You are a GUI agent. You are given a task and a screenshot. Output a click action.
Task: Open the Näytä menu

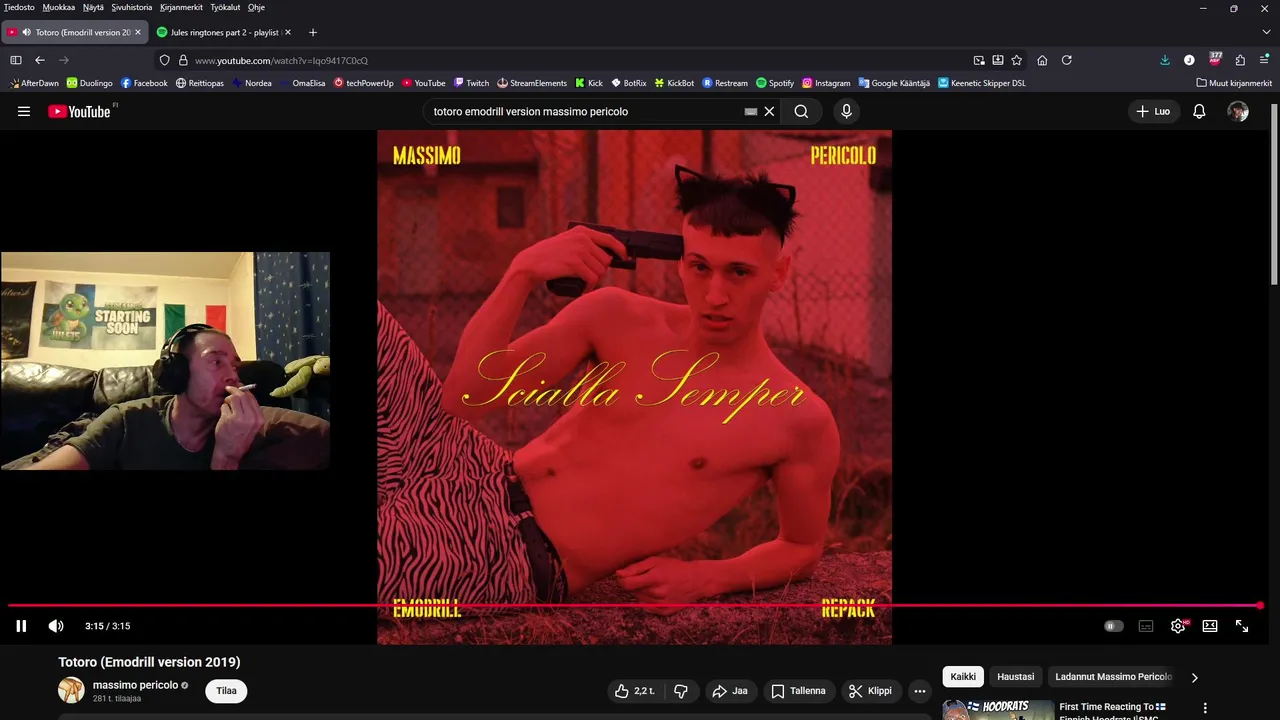(x=93, y=7)
